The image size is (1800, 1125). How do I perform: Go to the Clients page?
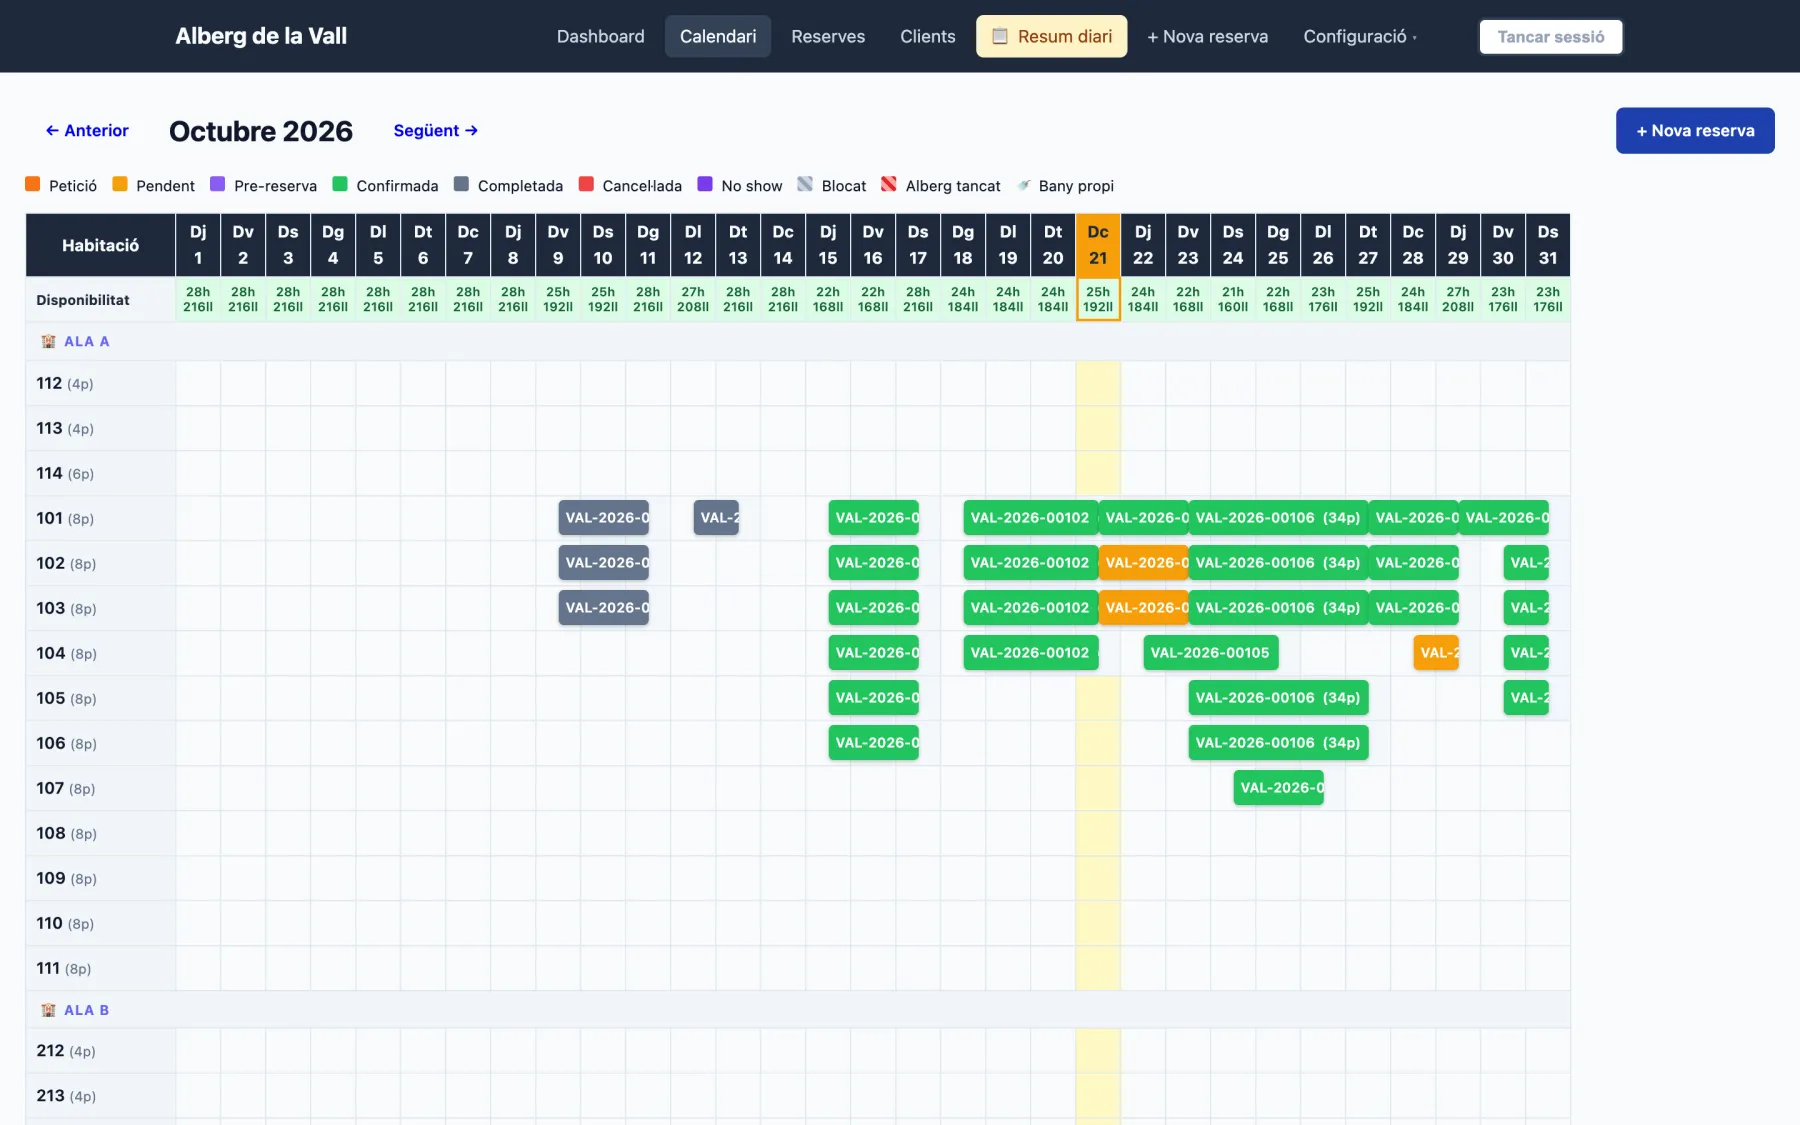coord(927,37)
